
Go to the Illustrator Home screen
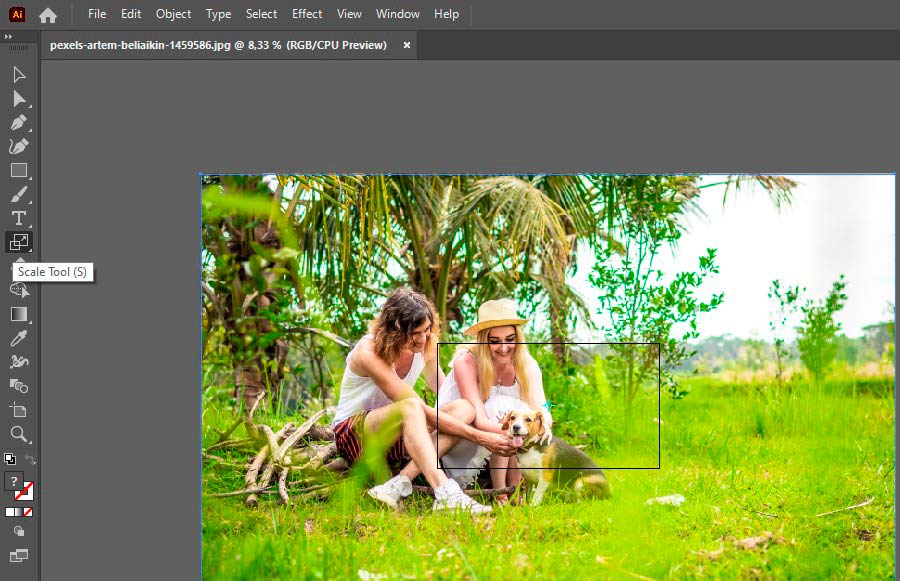coord(48,14)
